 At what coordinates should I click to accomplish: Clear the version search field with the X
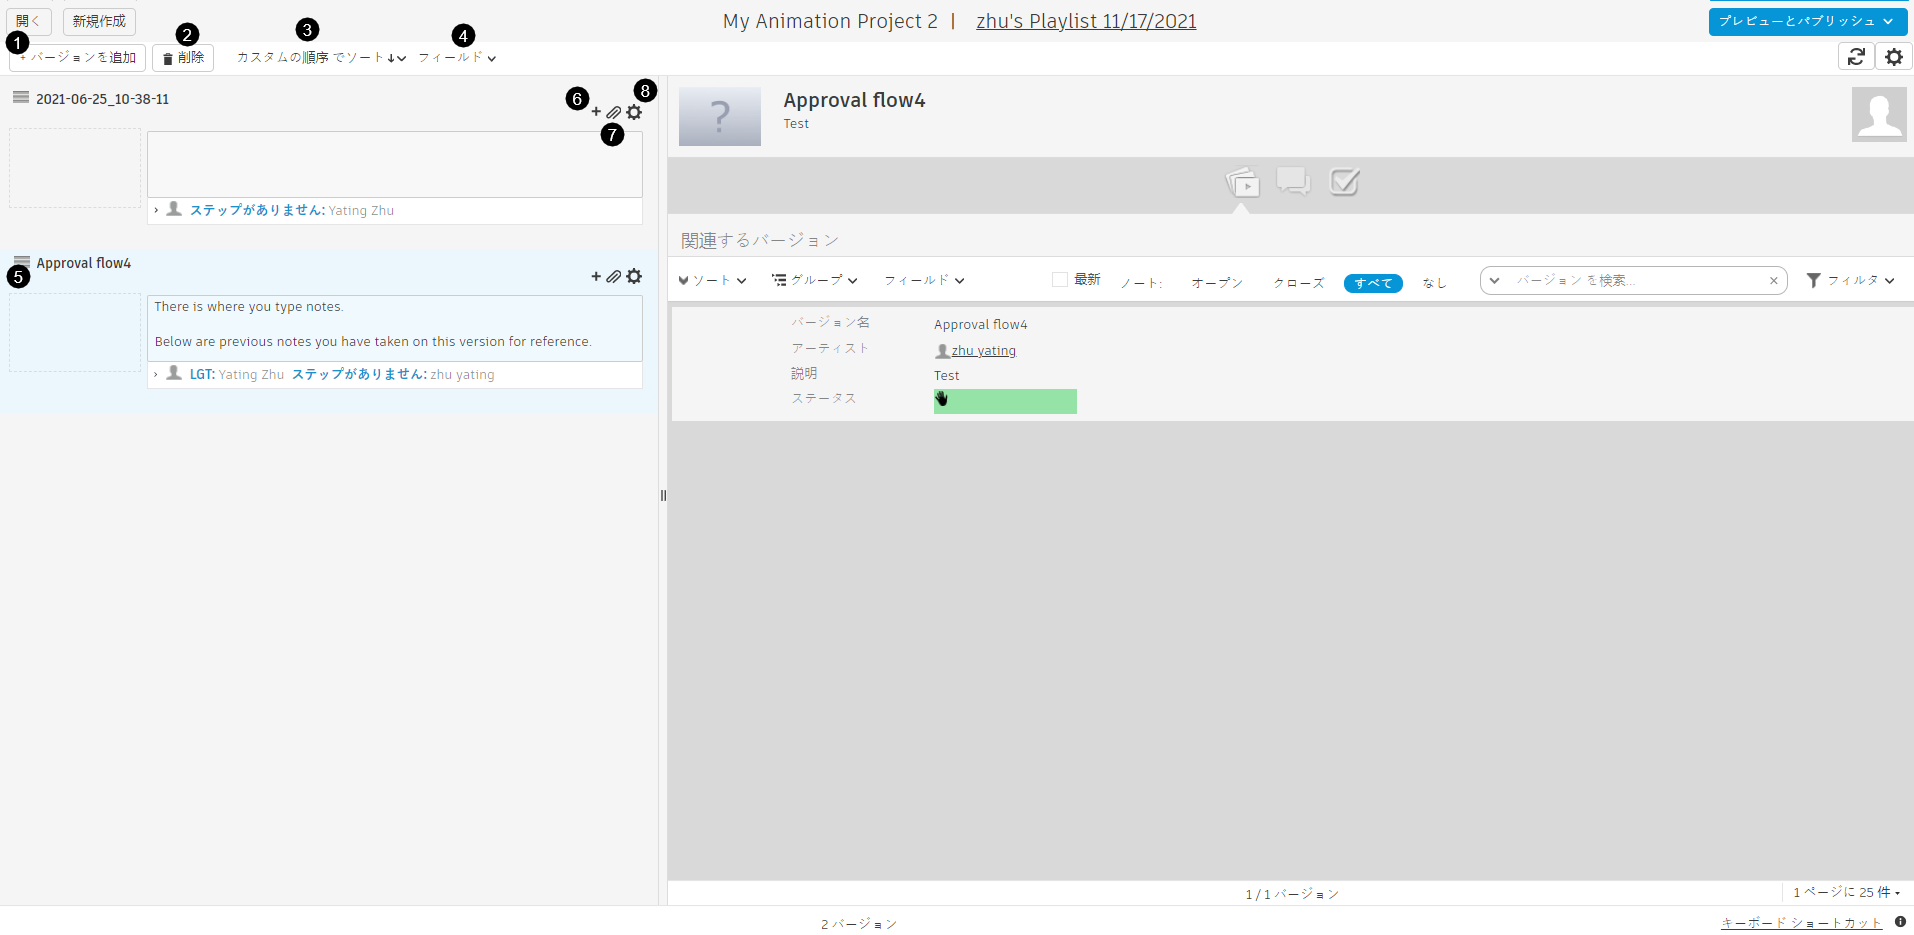[x=1773, y=281]
